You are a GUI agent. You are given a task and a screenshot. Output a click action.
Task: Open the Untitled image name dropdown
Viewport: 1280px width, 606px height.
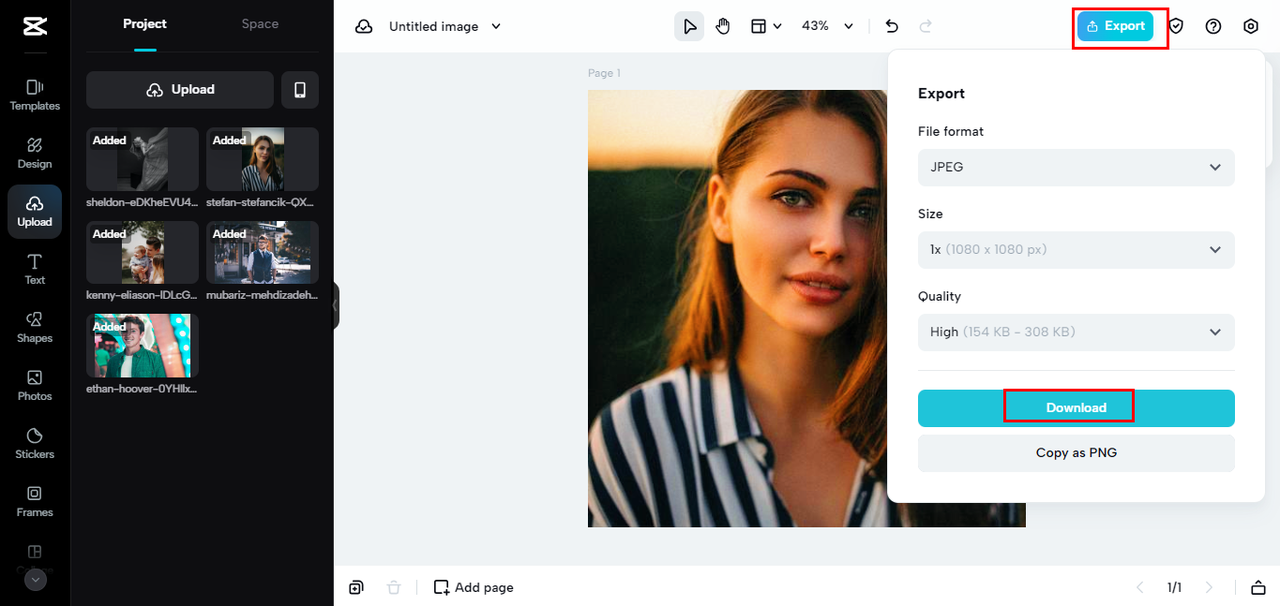[x=445, y=26]
